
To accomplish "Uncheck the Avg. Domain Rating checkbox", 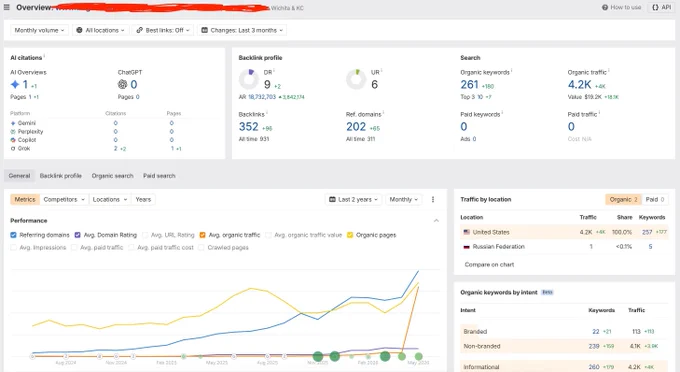I will coord(78,235).
